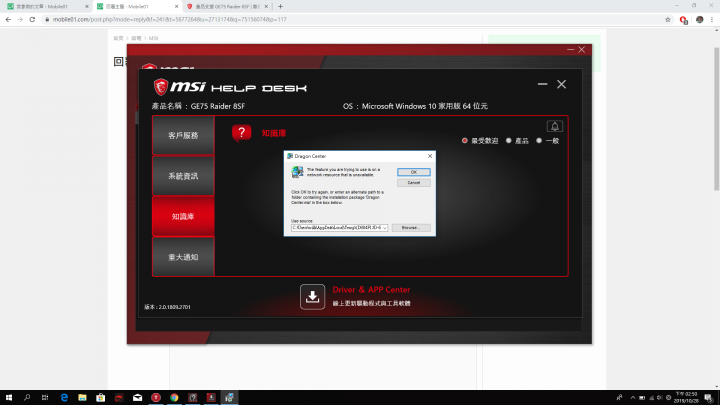720x405 pixels.
Task: Switch to the red download-arrow taskbar app
Action: (x=211, y=398)
